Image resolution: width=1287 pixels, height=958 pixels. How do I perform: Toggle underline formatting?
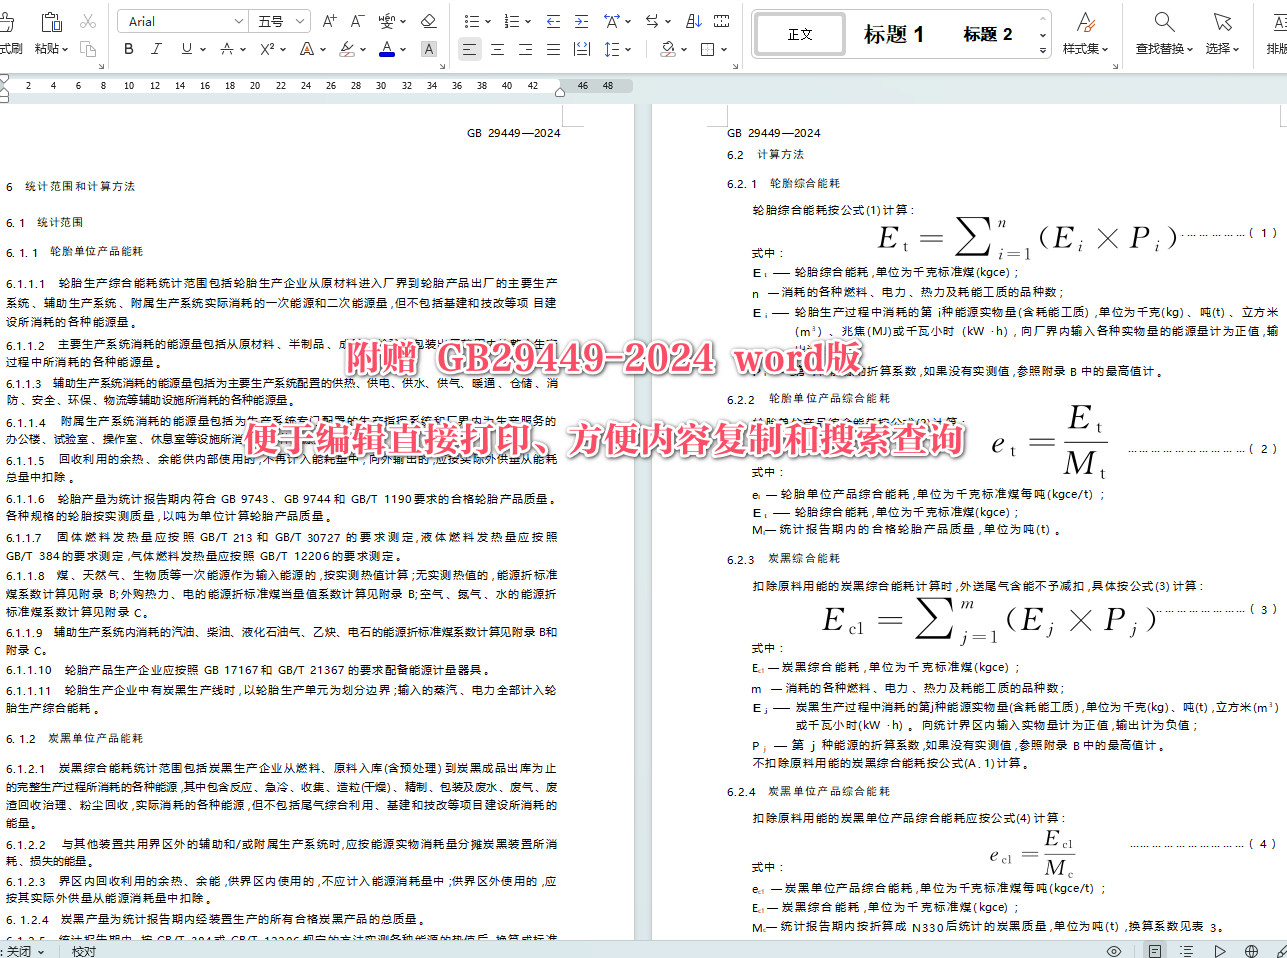coord(187,49)
